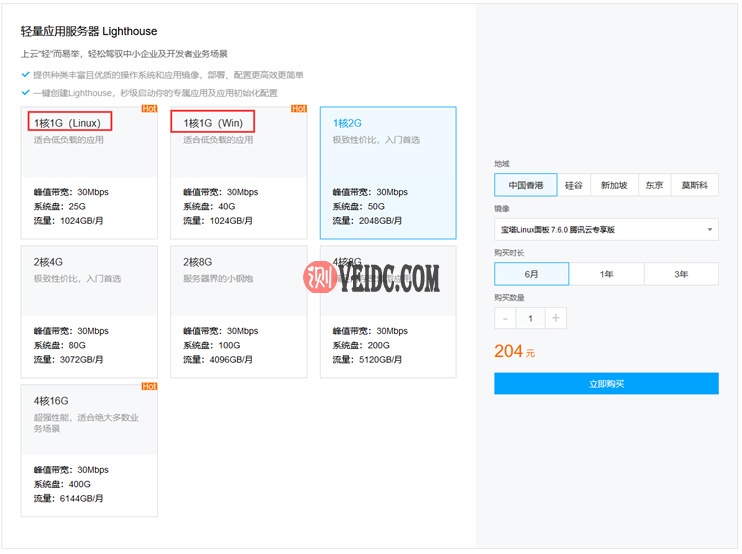Select region 硅谷

point(574,185)
